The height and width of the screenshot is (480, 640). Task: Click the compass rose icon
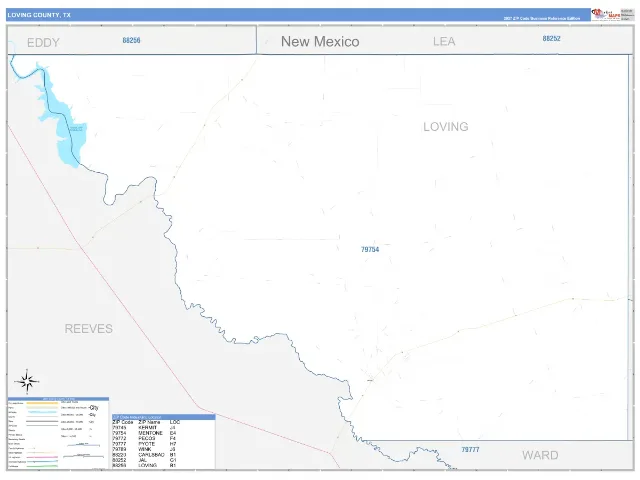[x=27, y=382]
